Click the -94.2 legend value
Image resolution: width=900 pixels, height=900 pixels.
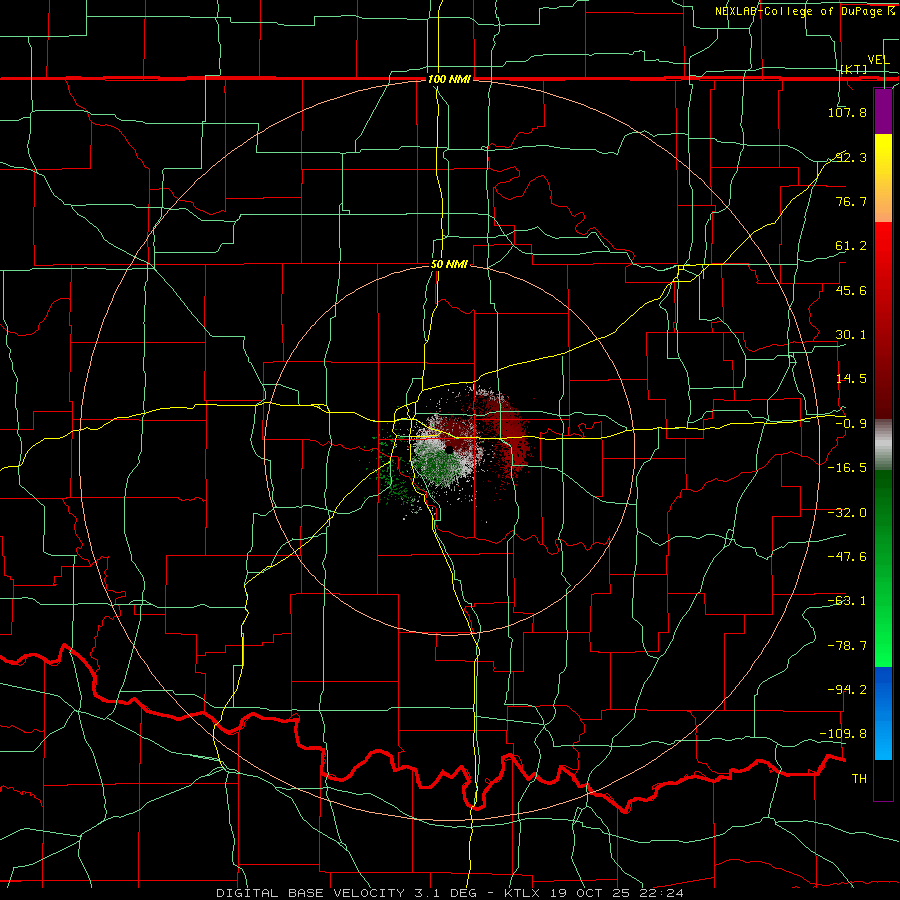(x=847, y=689)
